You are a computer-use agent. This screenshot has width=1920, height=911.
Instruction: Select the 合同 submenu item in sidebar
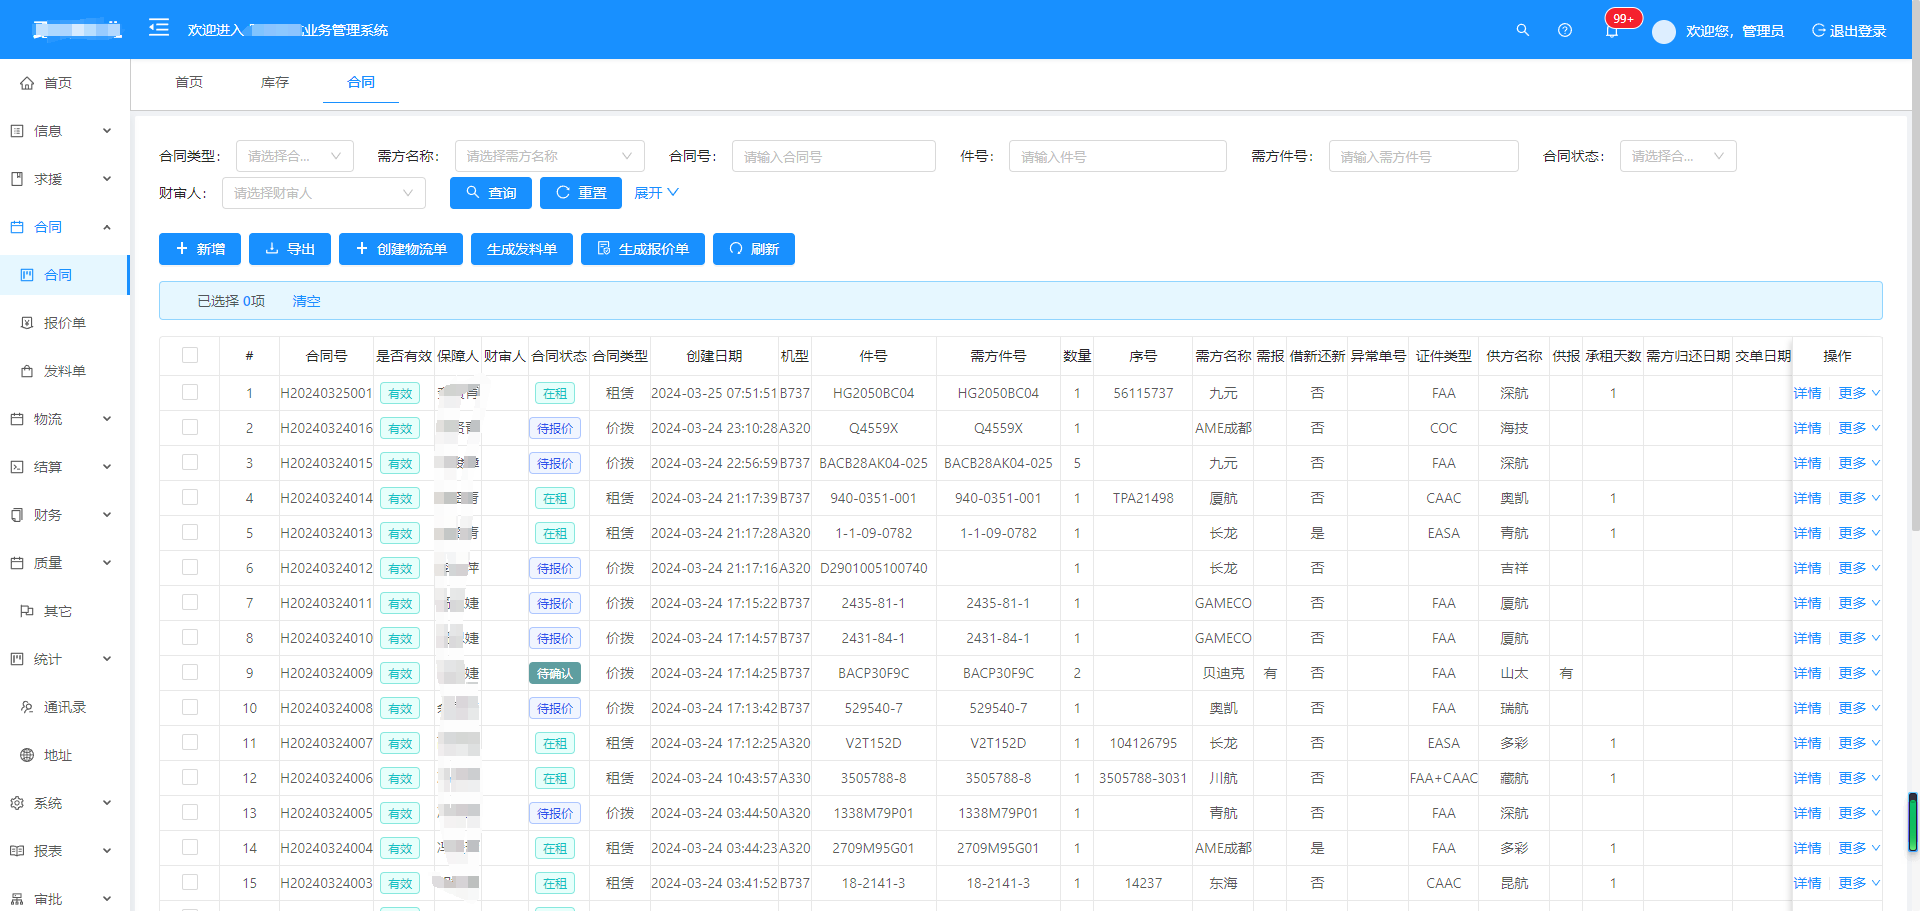pos(65,275)
